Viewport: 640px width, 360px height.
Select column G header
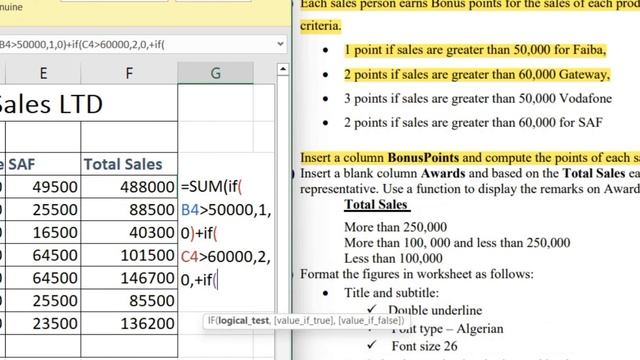point(216,73)
